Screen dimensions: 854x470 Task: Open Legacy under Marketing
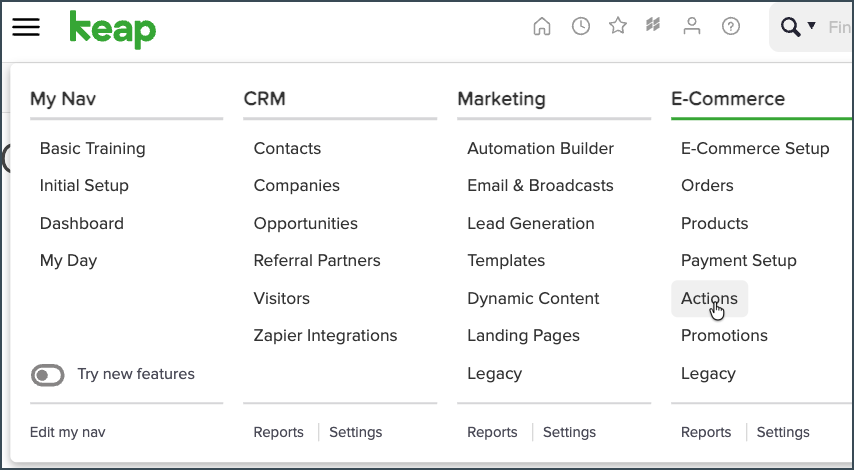495,374
